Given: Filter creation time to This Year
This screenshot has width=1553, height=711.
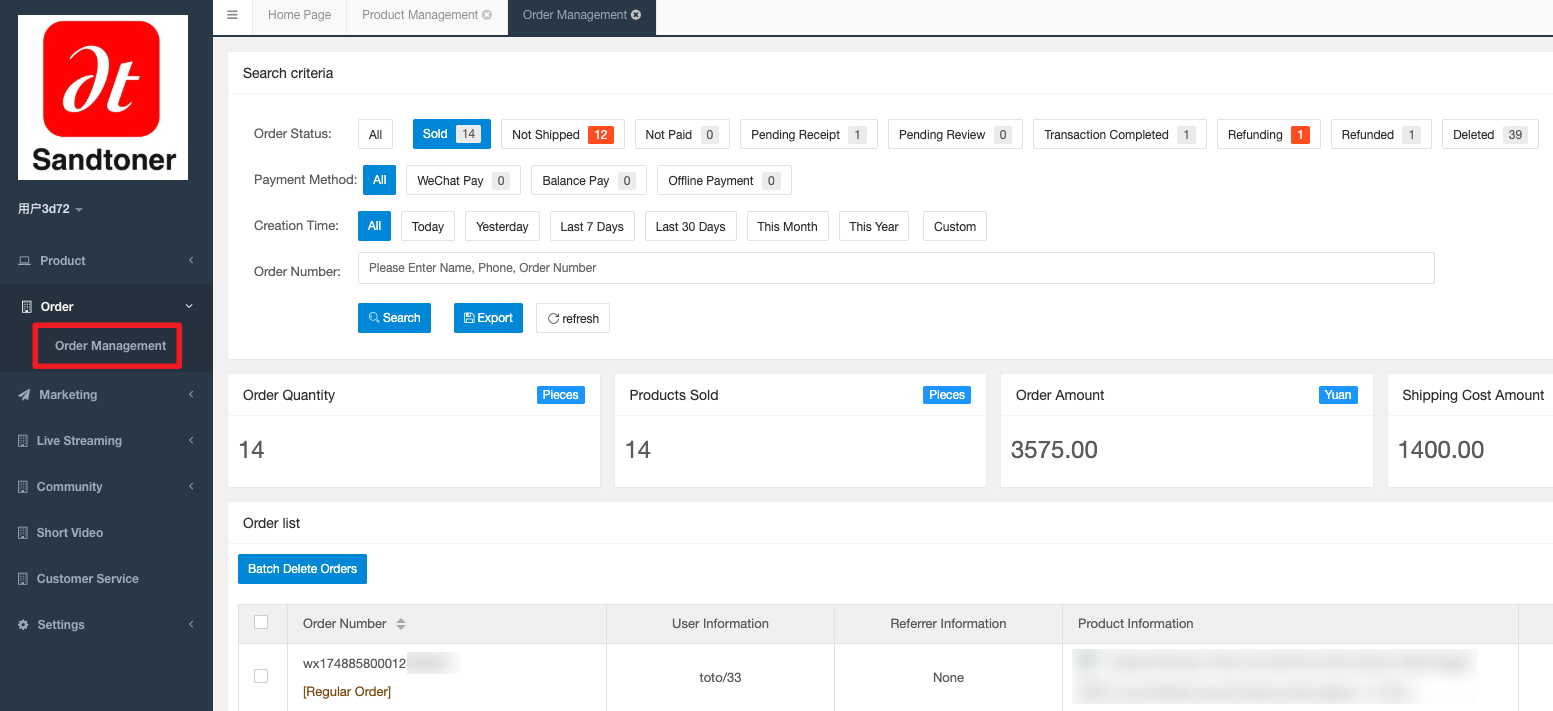Looking at the screenshot, I should pyautogui.click(x=874, y=226).
